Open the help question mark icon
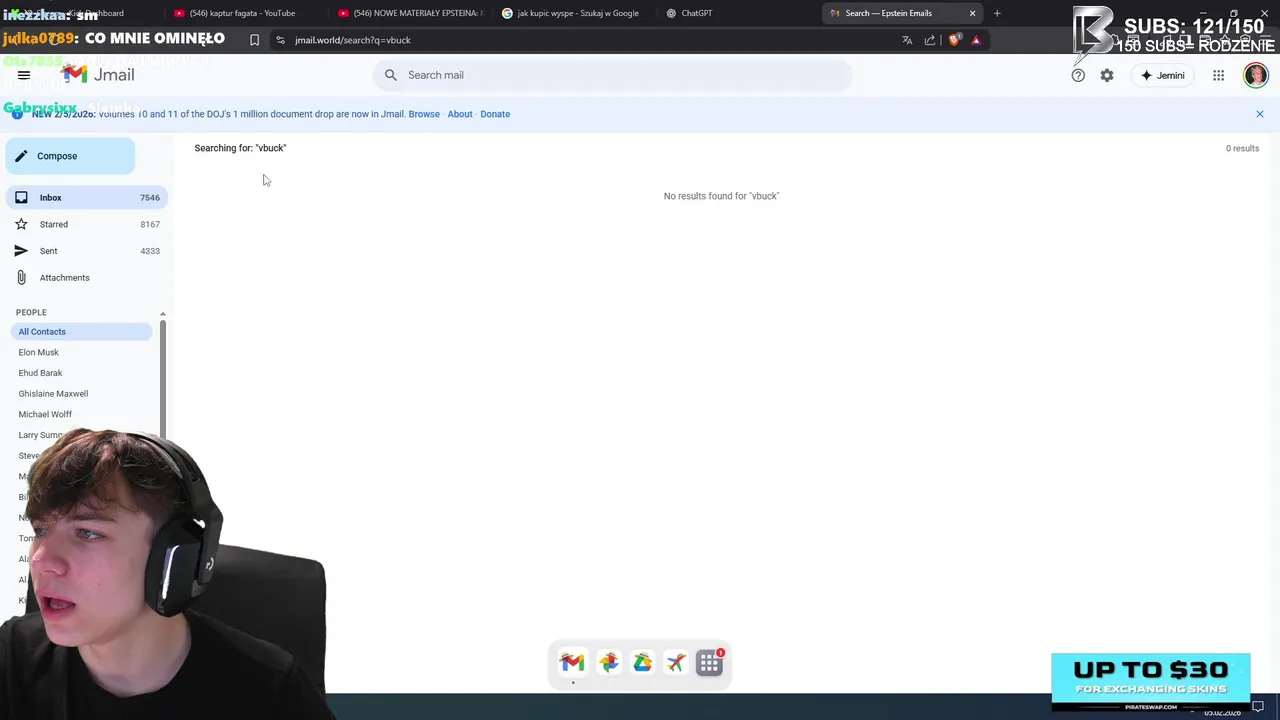Viewport: 1280px width, 720px height. (1078, 75)
